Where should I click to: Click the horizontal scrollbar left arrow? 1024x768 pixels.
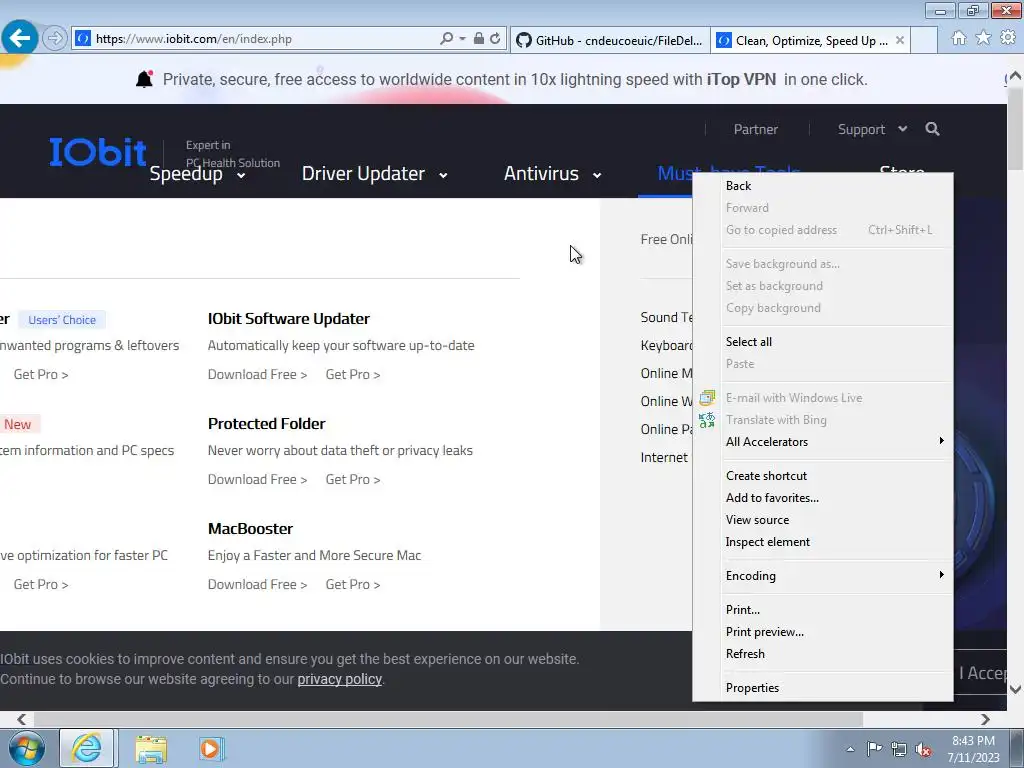[x=22, y=719]
